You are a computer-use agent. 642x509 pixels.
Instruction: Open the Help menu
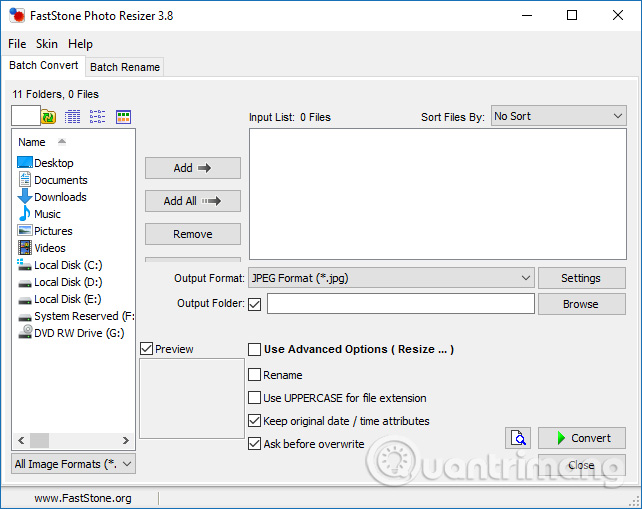(x=80, y=44)
